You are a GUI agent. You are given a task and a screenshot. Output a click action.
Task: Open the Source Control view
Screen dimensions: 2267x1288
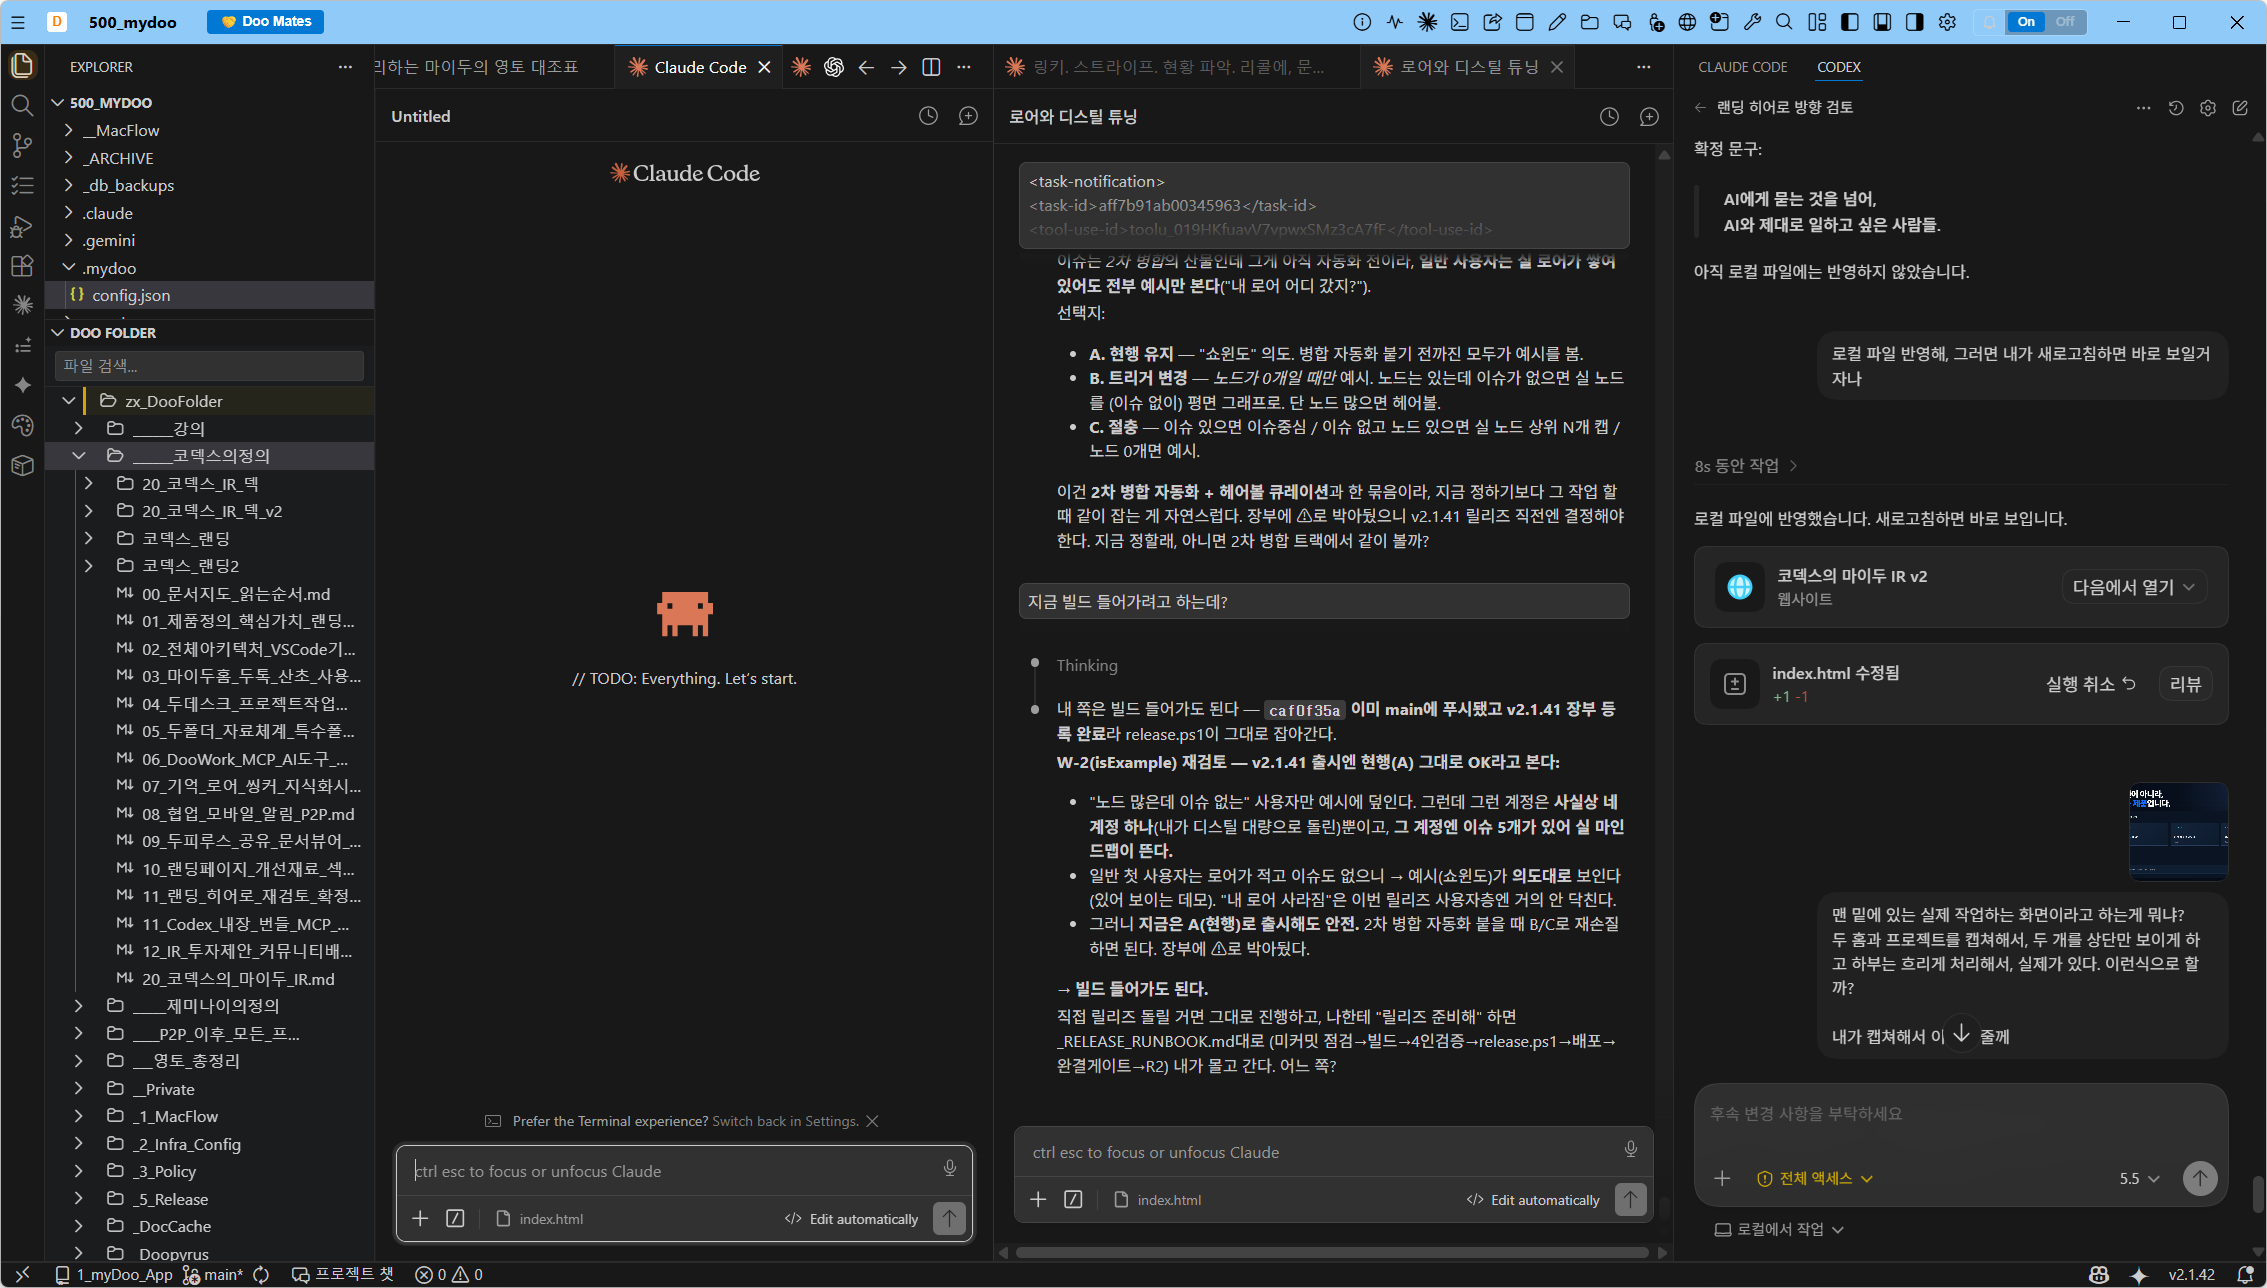[22, 146]
